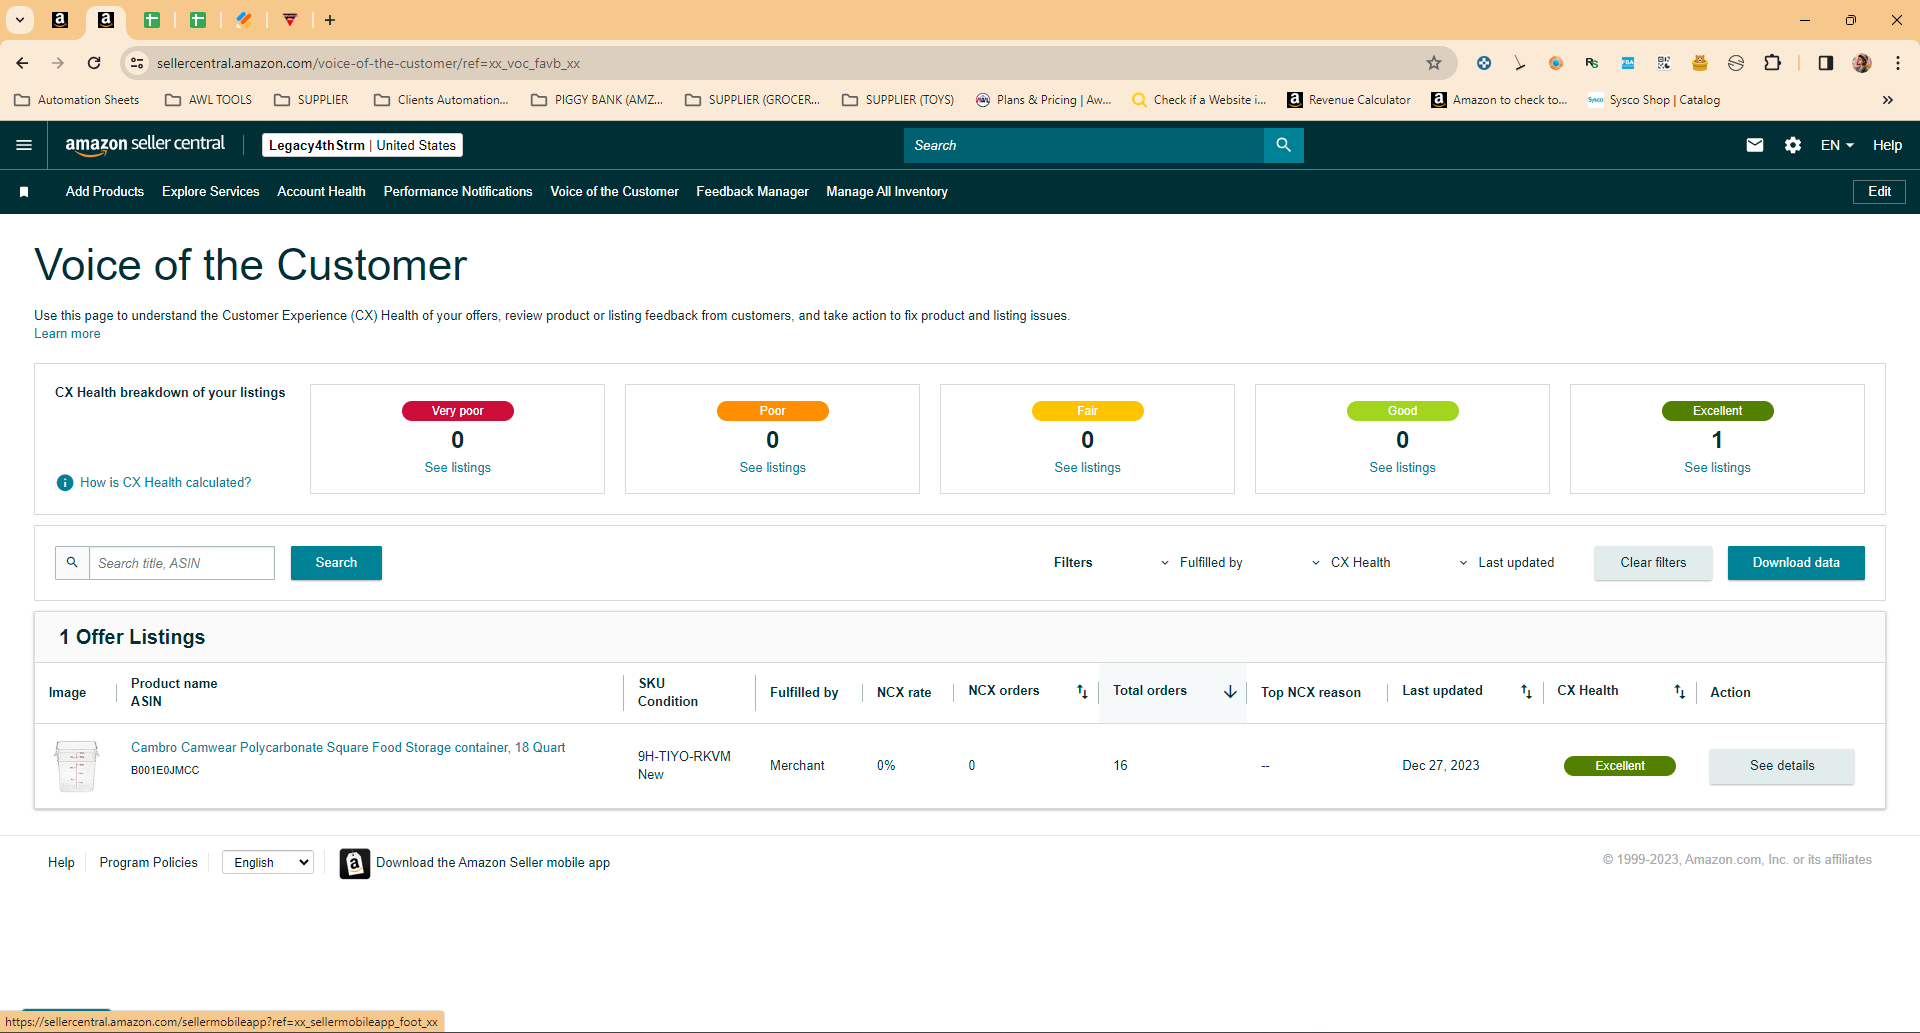Open the browser extensions puzzle icon
The height and width of the screenshot is (1033, 1920).
[1772, 63]
